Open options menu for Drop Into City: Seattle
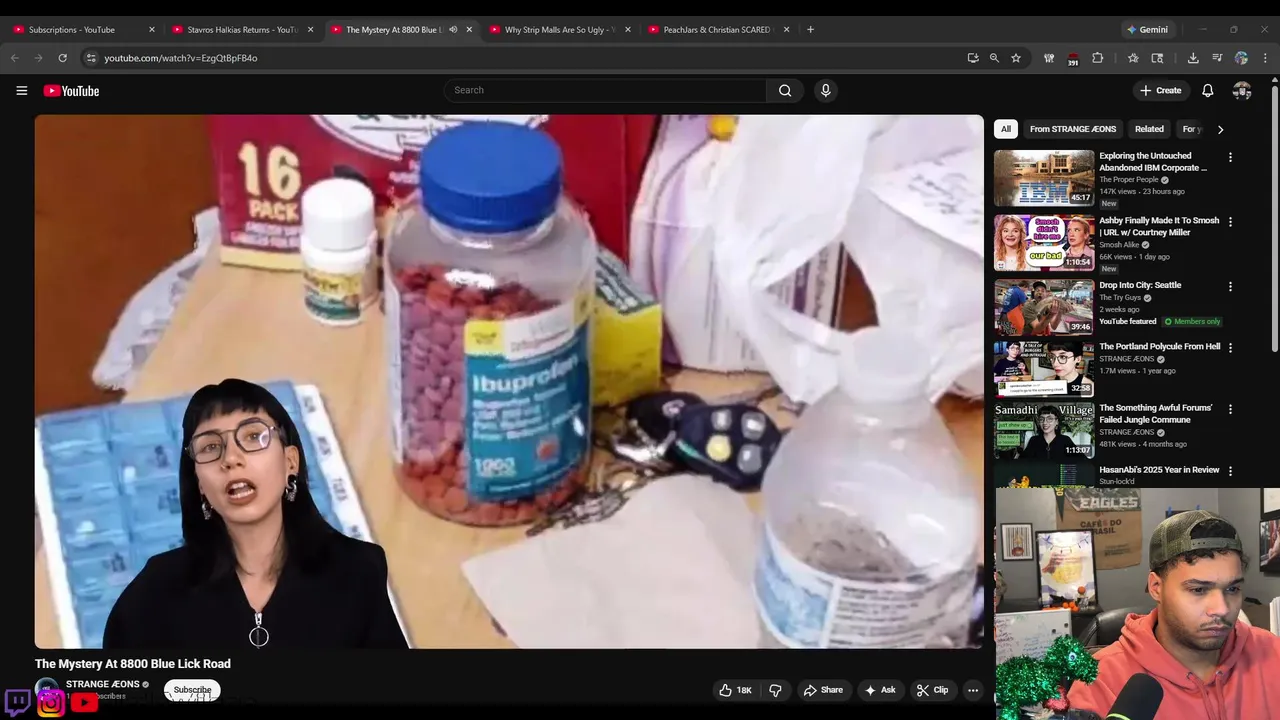This screenshot has width=1280, height=720. coord(1230,286)
